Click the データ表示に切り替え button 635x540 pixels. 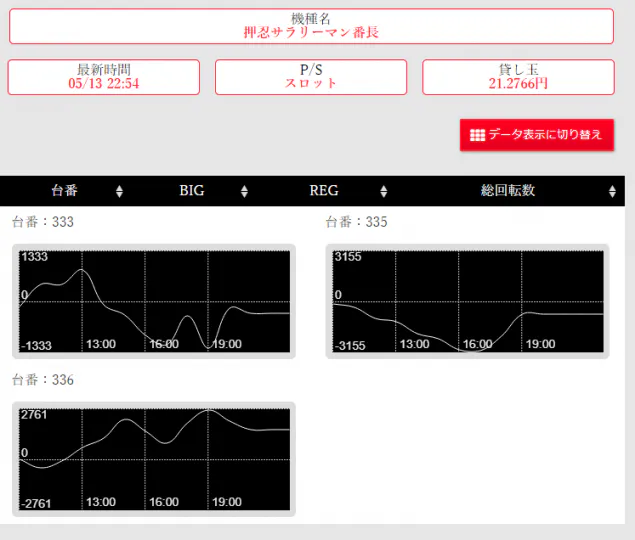coord(537,135)
